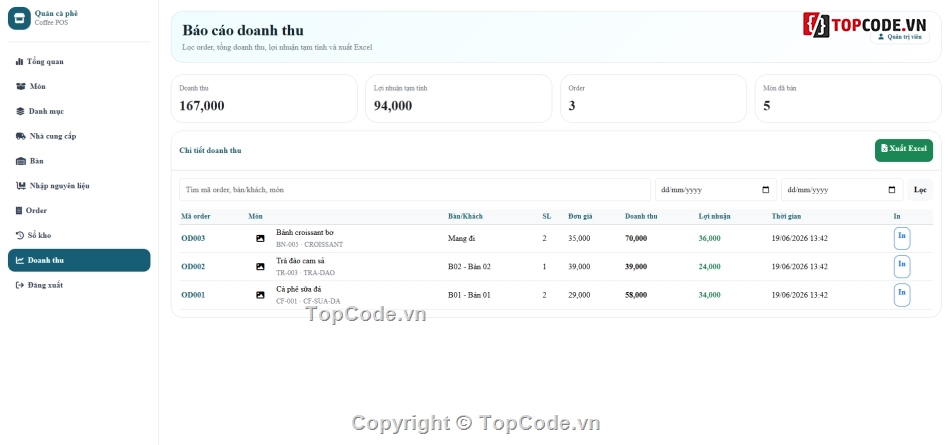Click the Thời gian column header
The height and width of the screenshot is (445, 950).
(786, 216)
